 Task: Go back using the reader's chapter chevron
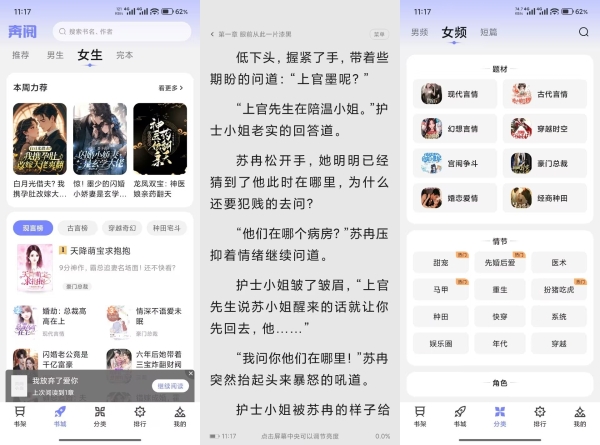click(212, 34)
